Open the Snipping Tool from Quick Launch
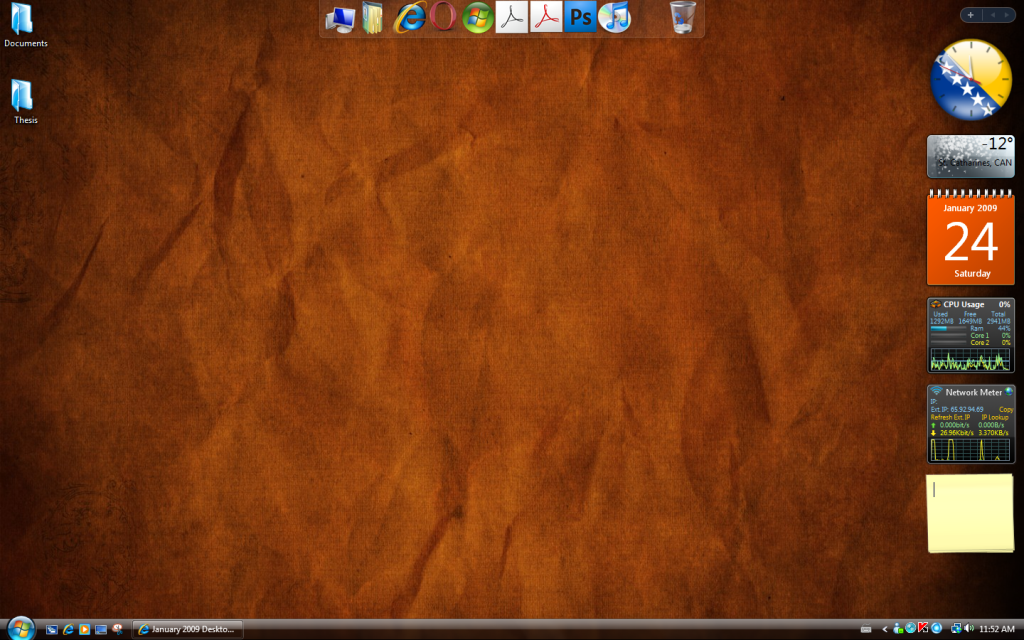1024x640 pixels. point(118,630)
